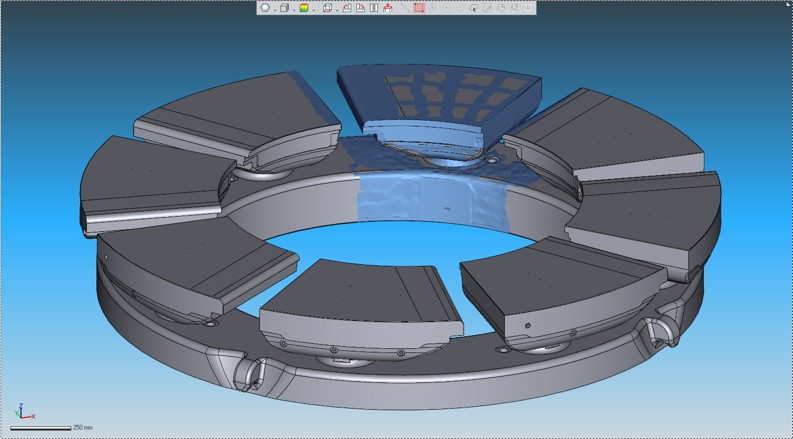Select the diagonal line tool icon
Viewport: 793px width, 439px height.
coord(406,8)
